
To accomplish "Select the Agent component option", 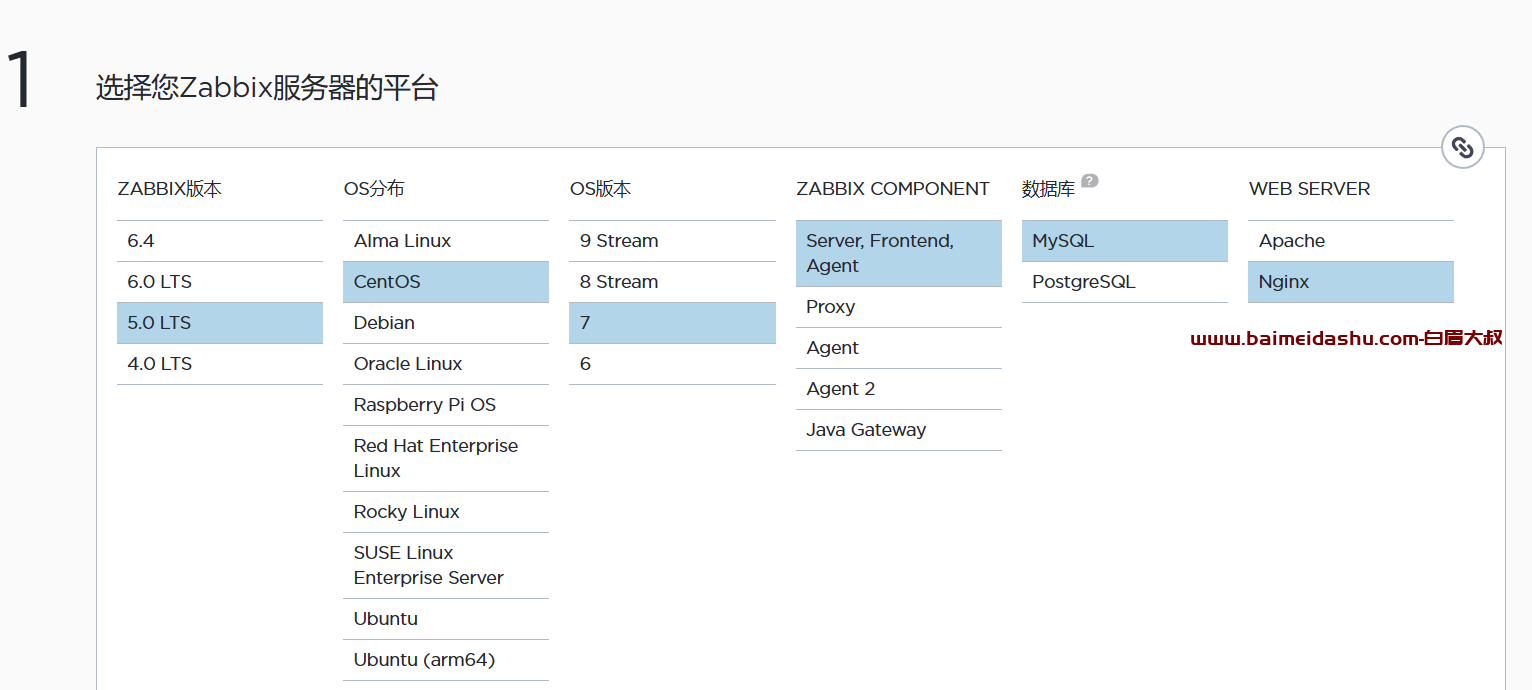I will click(x=899, y=348).
